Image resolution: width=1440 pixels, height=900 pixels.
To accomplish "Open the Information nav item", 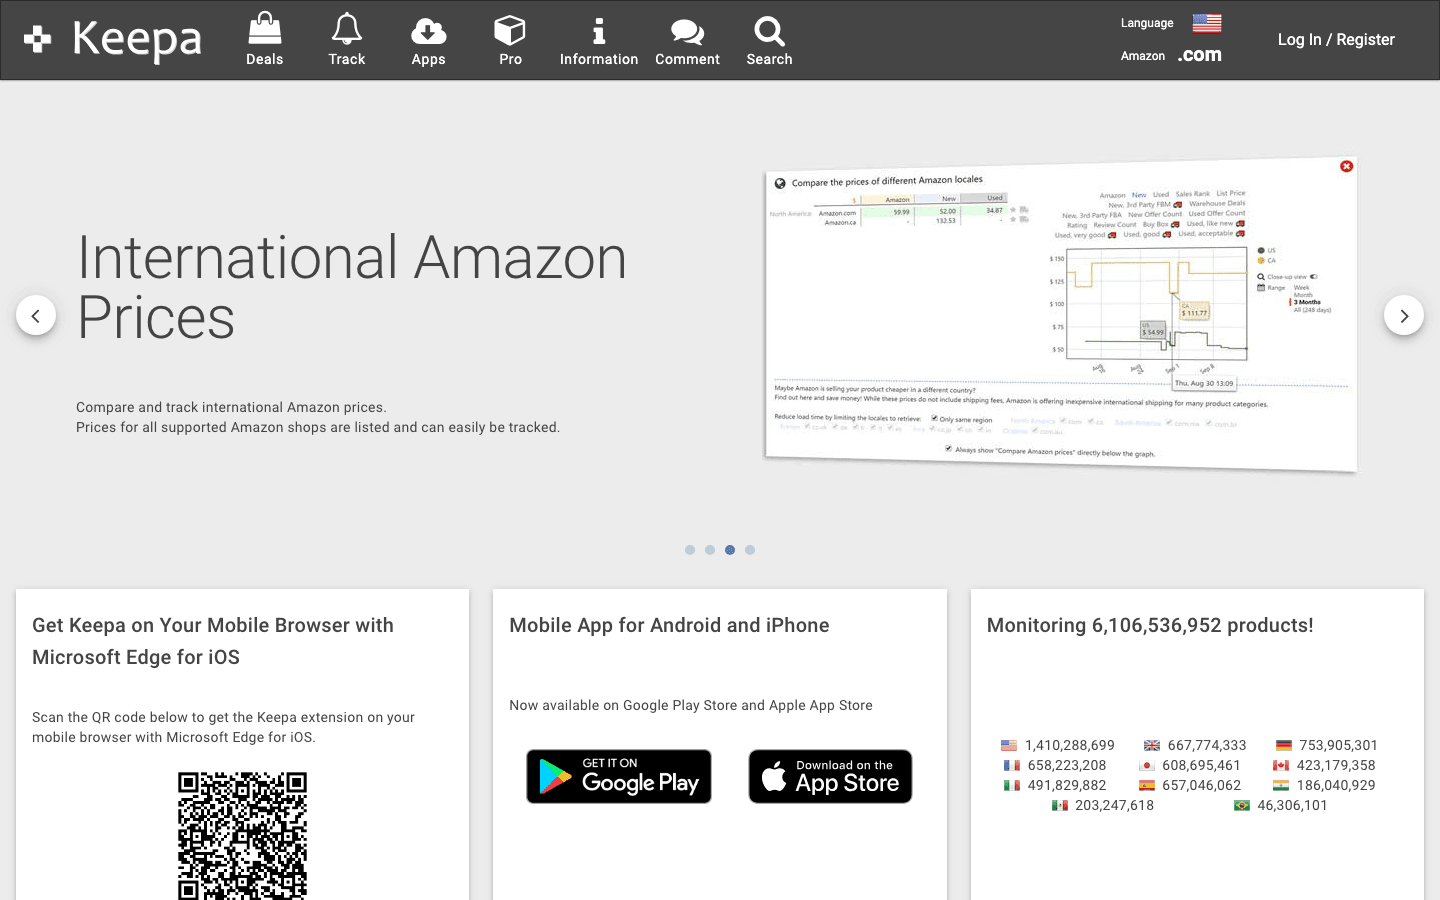I will (598, 40).
